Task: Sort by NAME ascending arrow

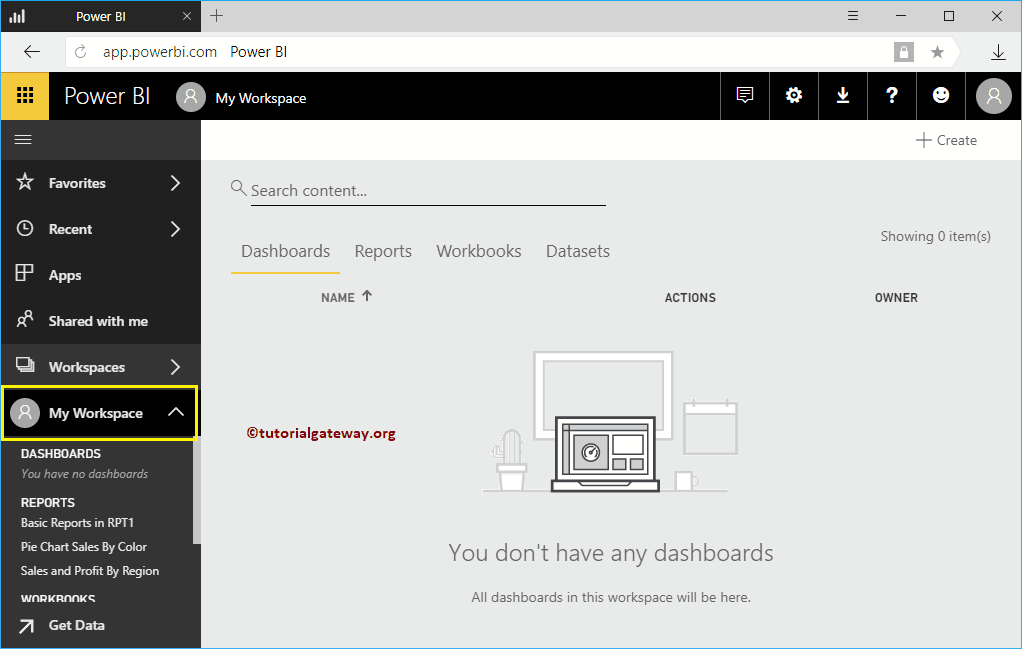Action: pyautogui.click(x=367, y=296)
